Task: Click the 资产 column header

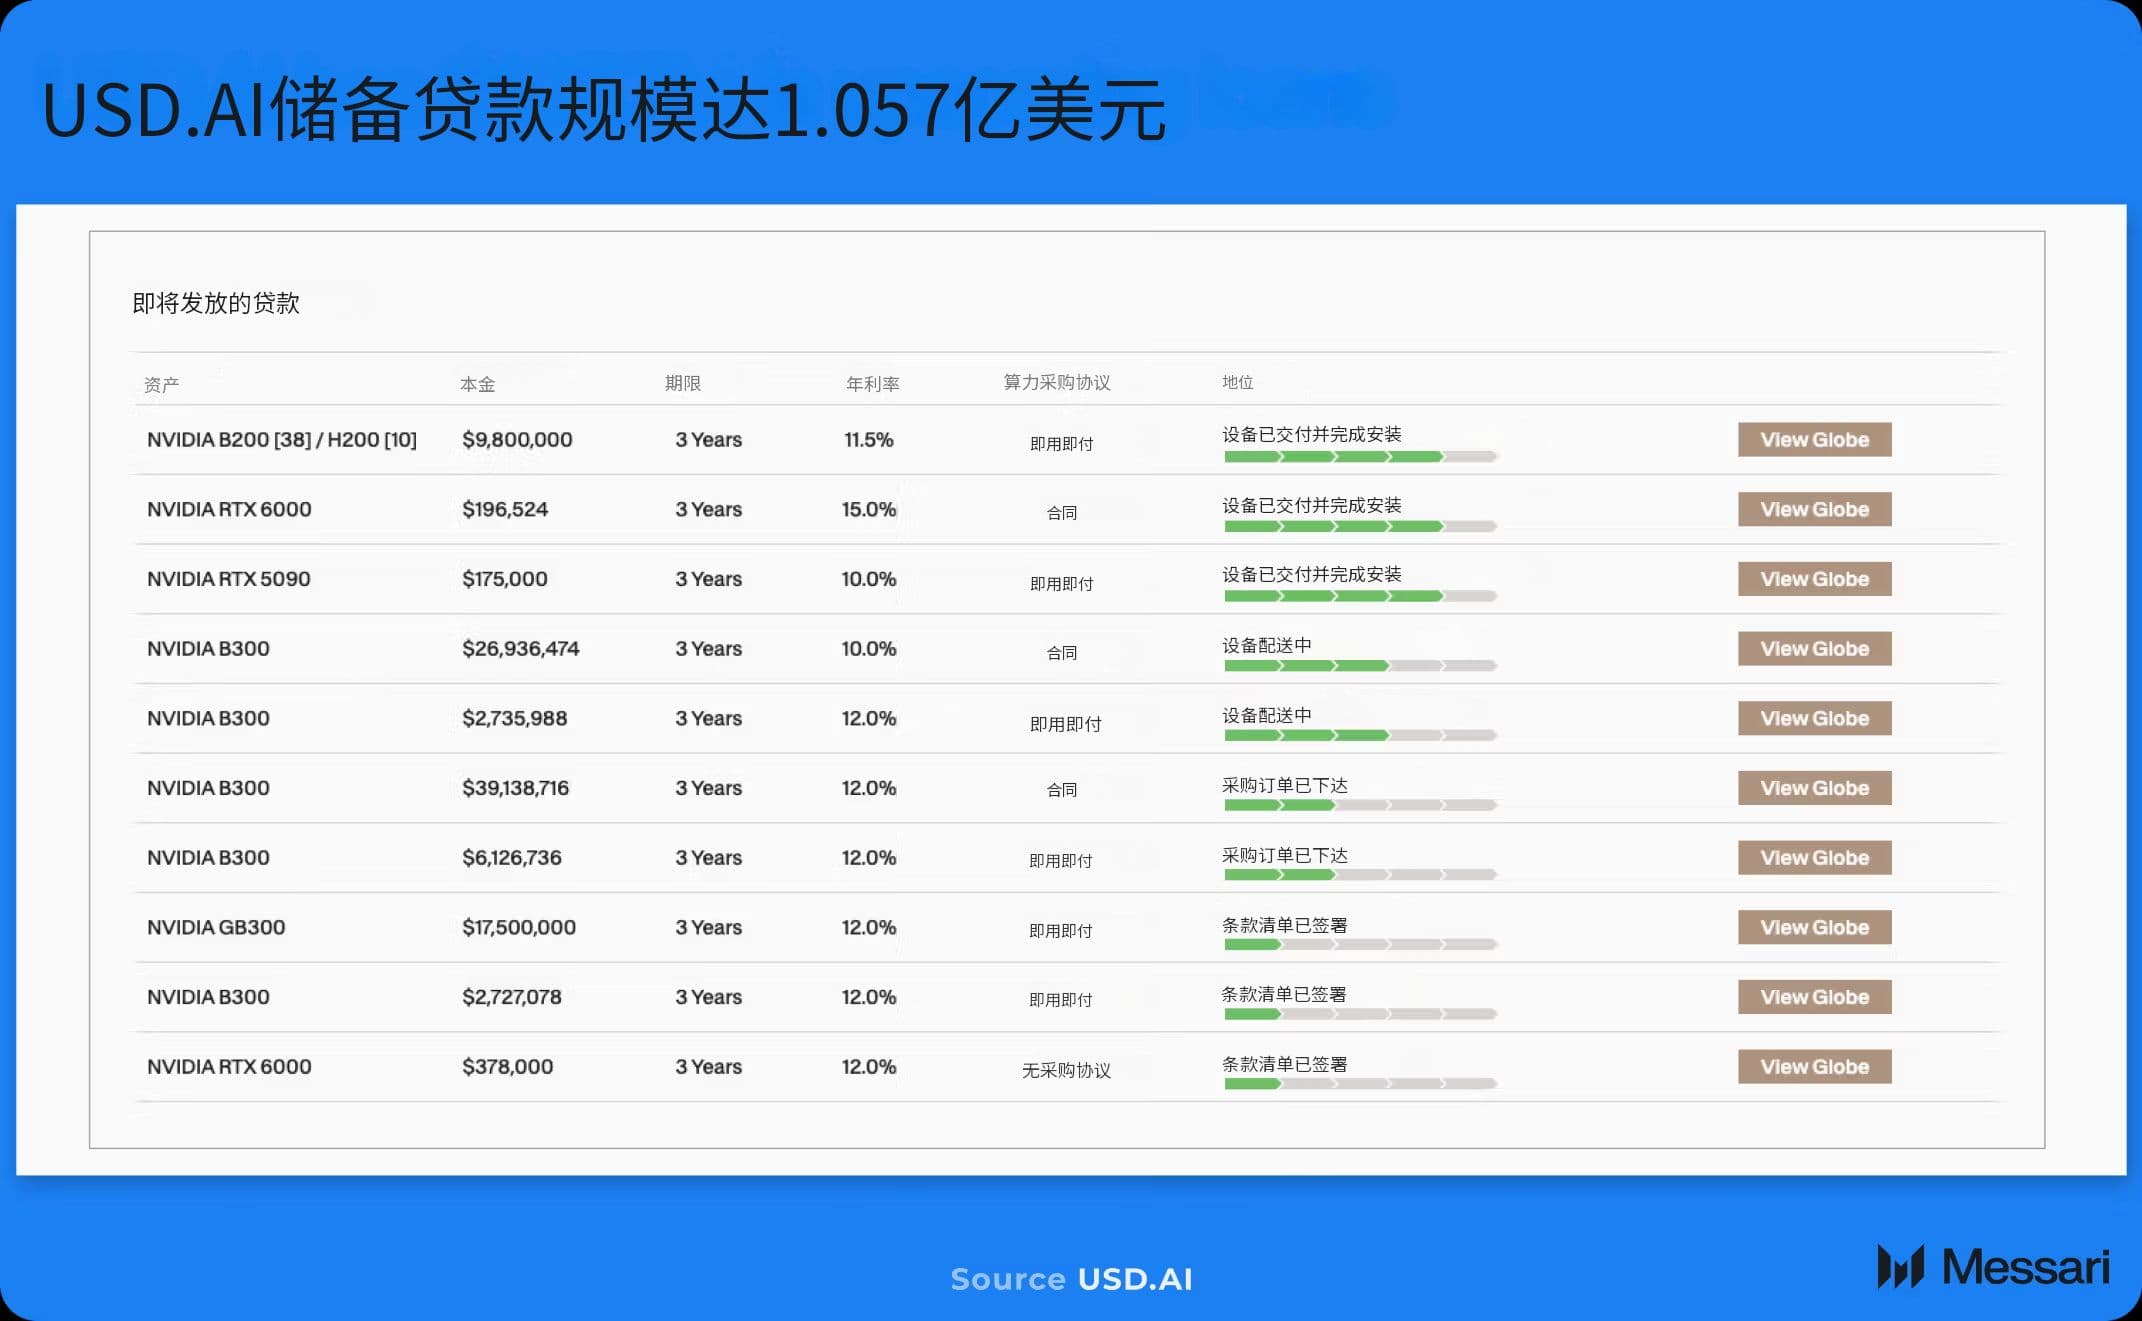Action: (x=161, y=385)
